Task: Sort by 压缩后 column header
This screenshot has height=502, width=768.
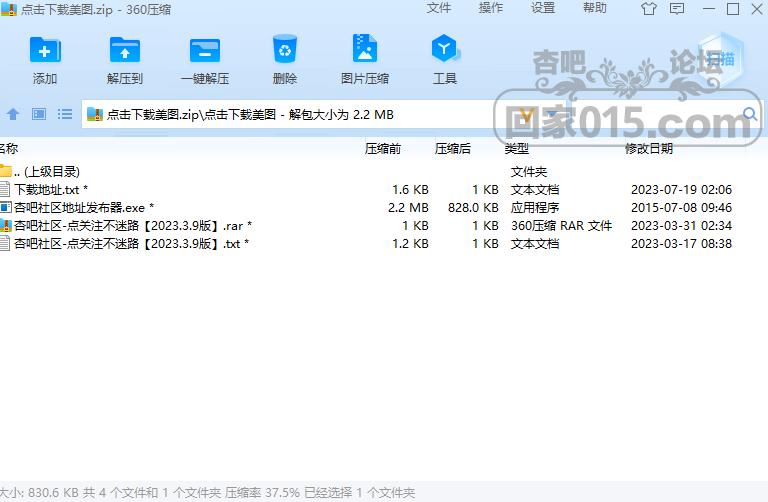Action: click(453, 148)
